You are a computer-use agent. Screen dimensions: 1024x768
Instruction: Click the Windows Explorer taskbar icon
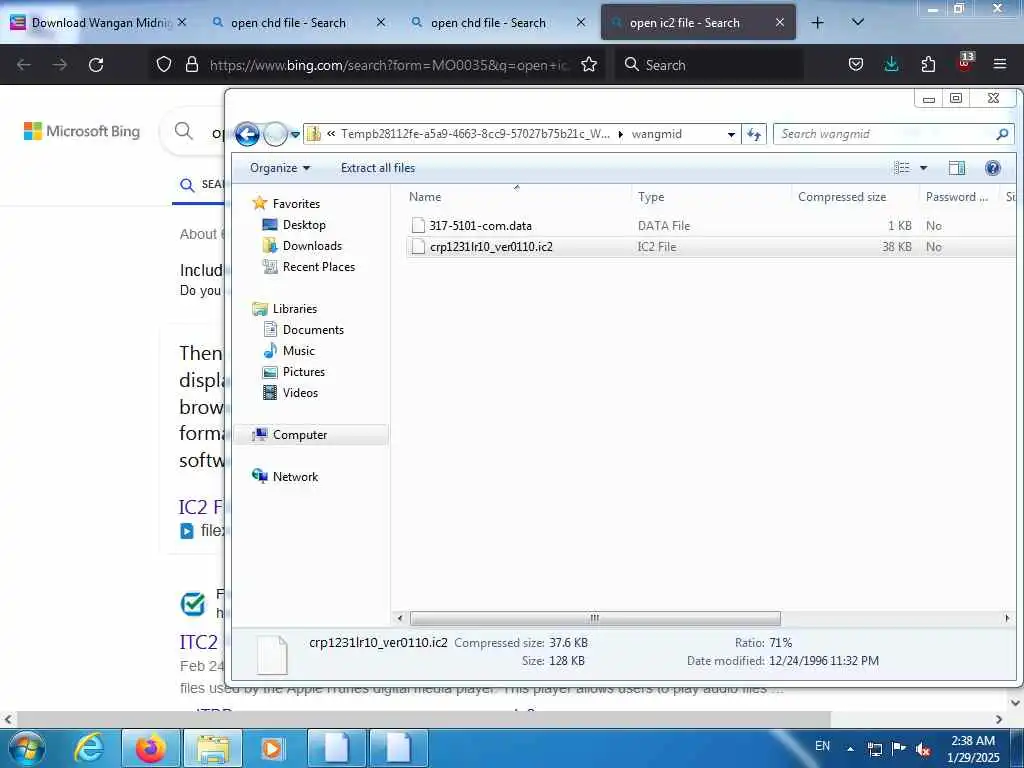pos(213,748)
